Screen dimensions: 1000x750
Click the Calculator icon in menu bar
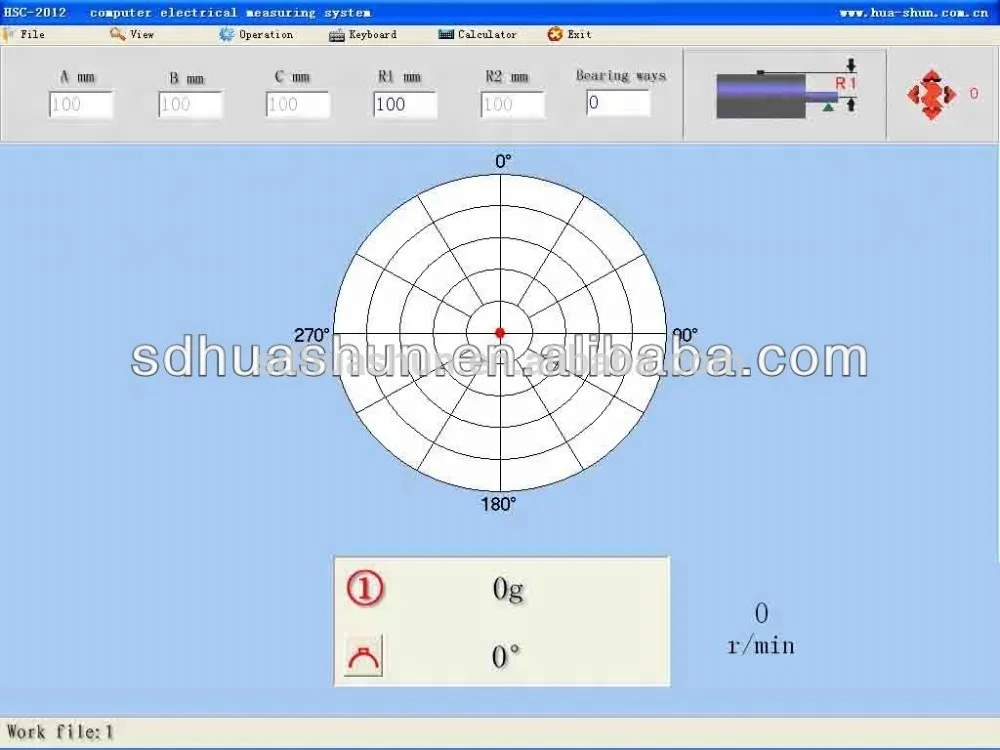point(446,34)
